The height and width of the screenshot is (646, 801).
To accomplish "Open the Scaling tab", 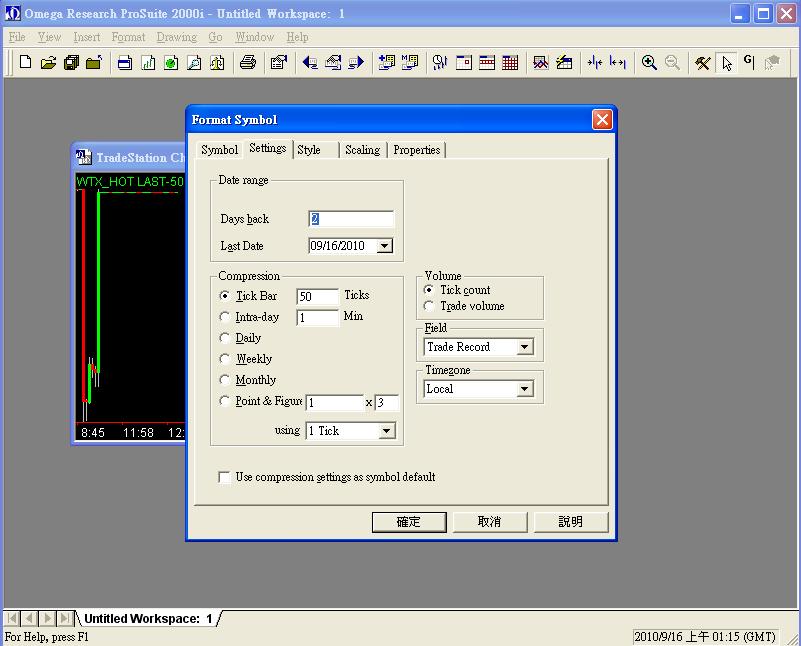I will tap(363, 150).
